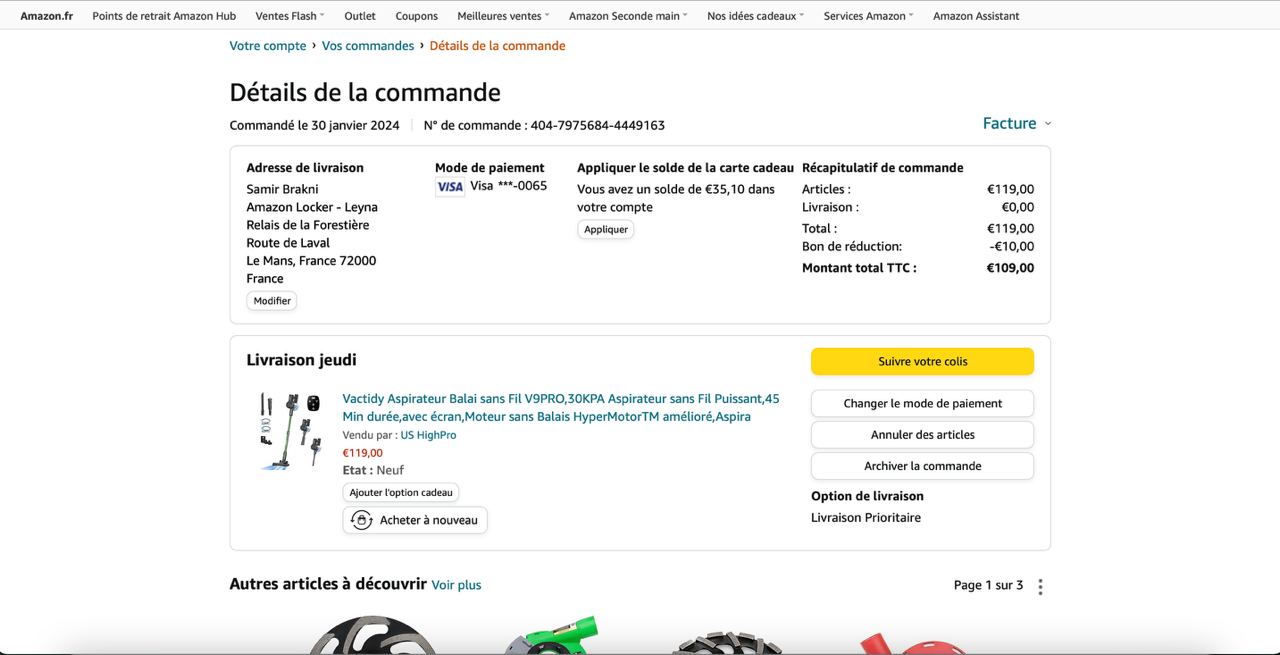The image size is (1280, 655).
Task: Expand Nos idées cadeaux menu
Action: click(x=755, y=16)
